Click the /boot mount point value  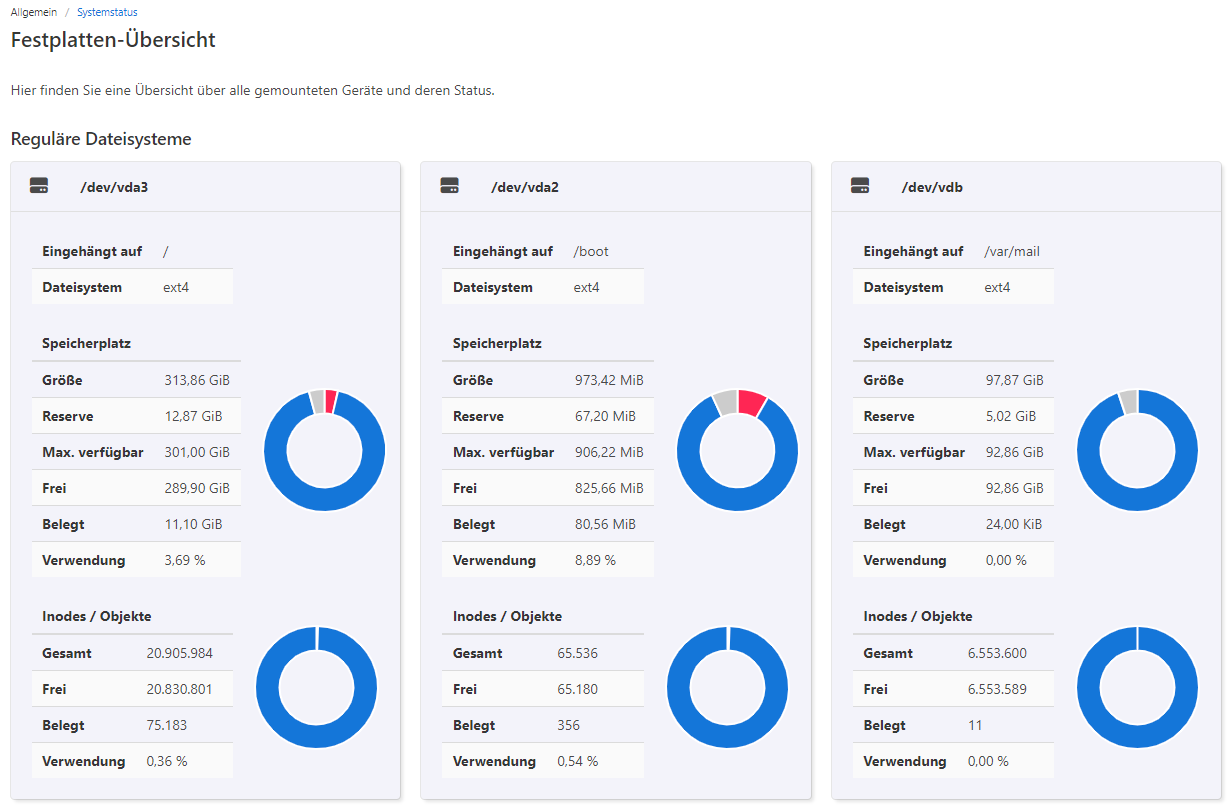(x=590, y=251)
